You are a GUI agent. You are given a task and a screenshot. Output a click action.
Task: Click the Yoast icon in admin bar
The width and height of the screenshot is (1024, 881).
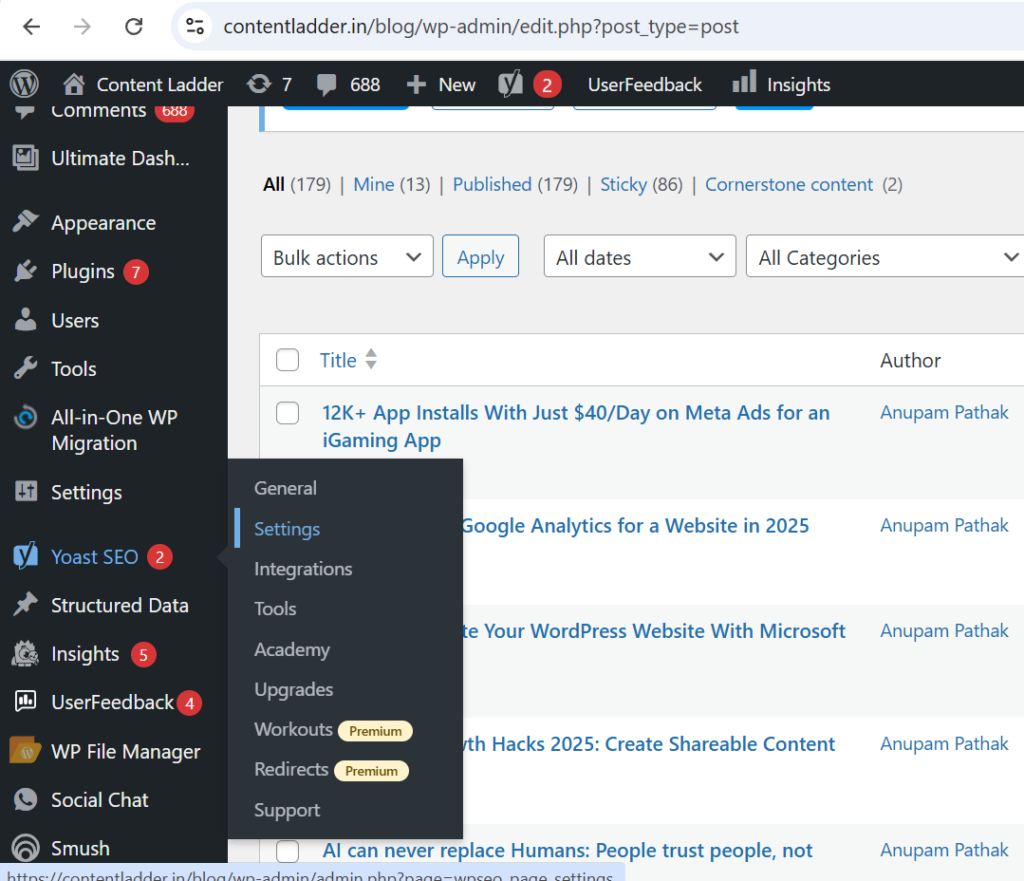[511, 85]
